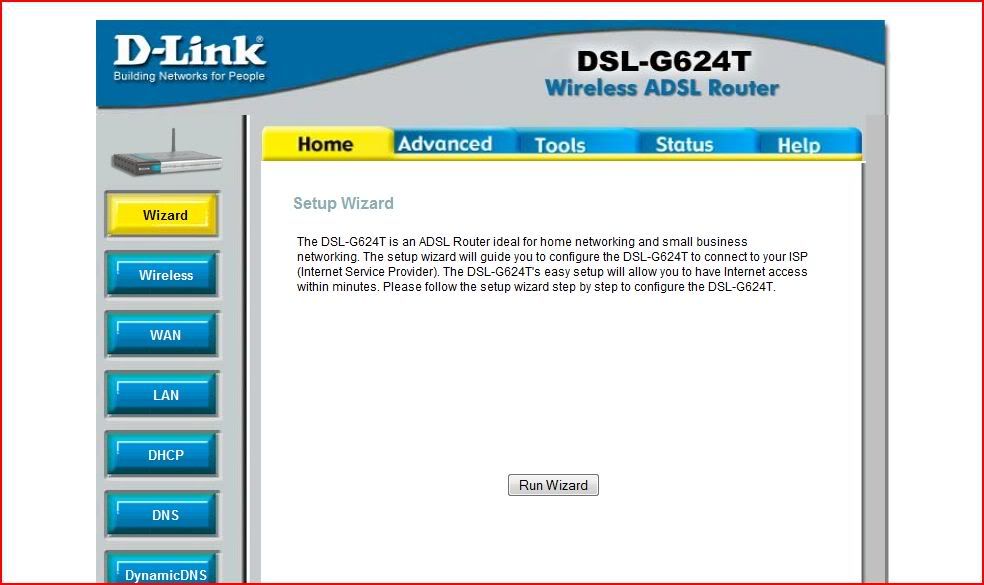Open the LAN configuration page

163,394
